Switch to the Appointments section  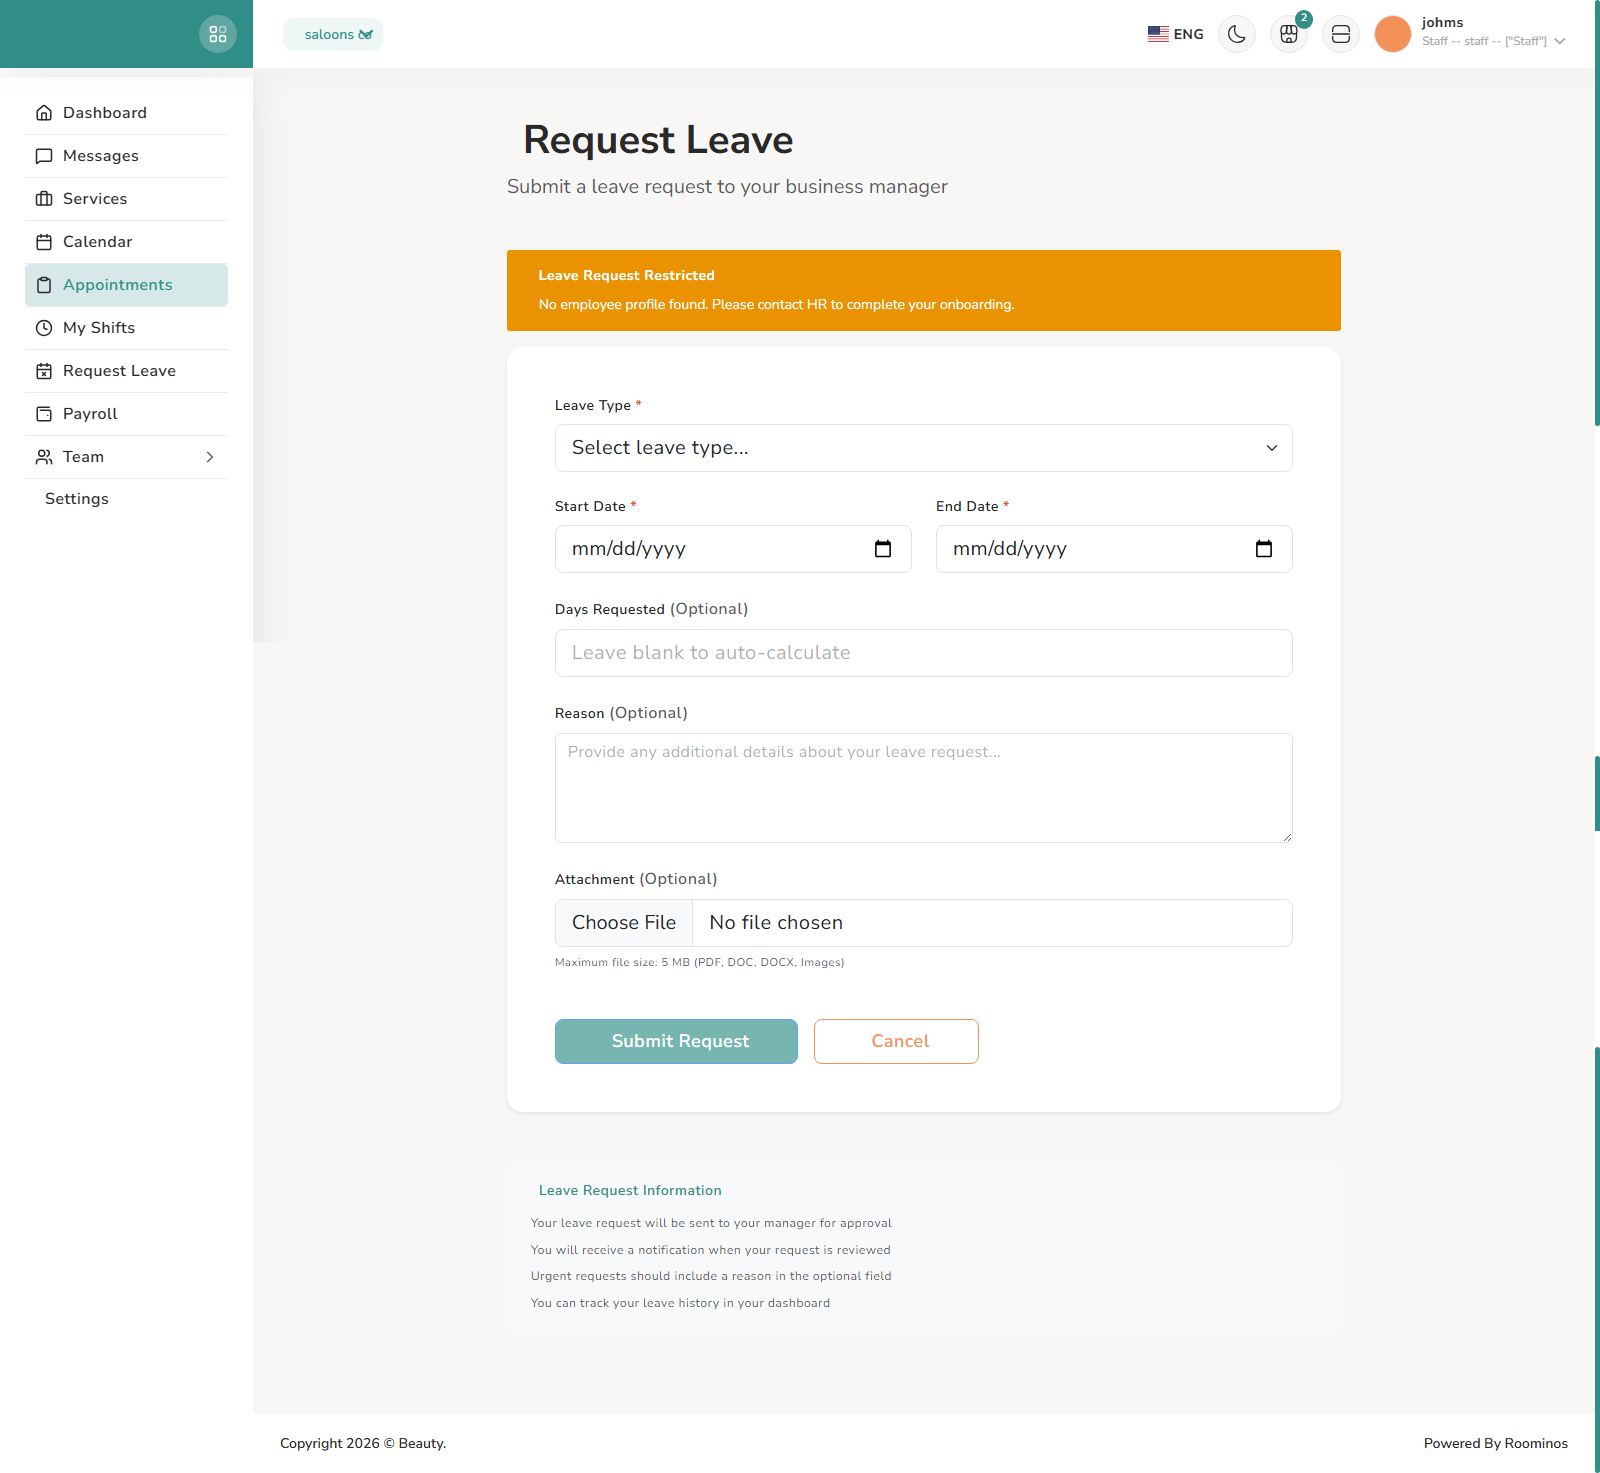coord(117,284)
